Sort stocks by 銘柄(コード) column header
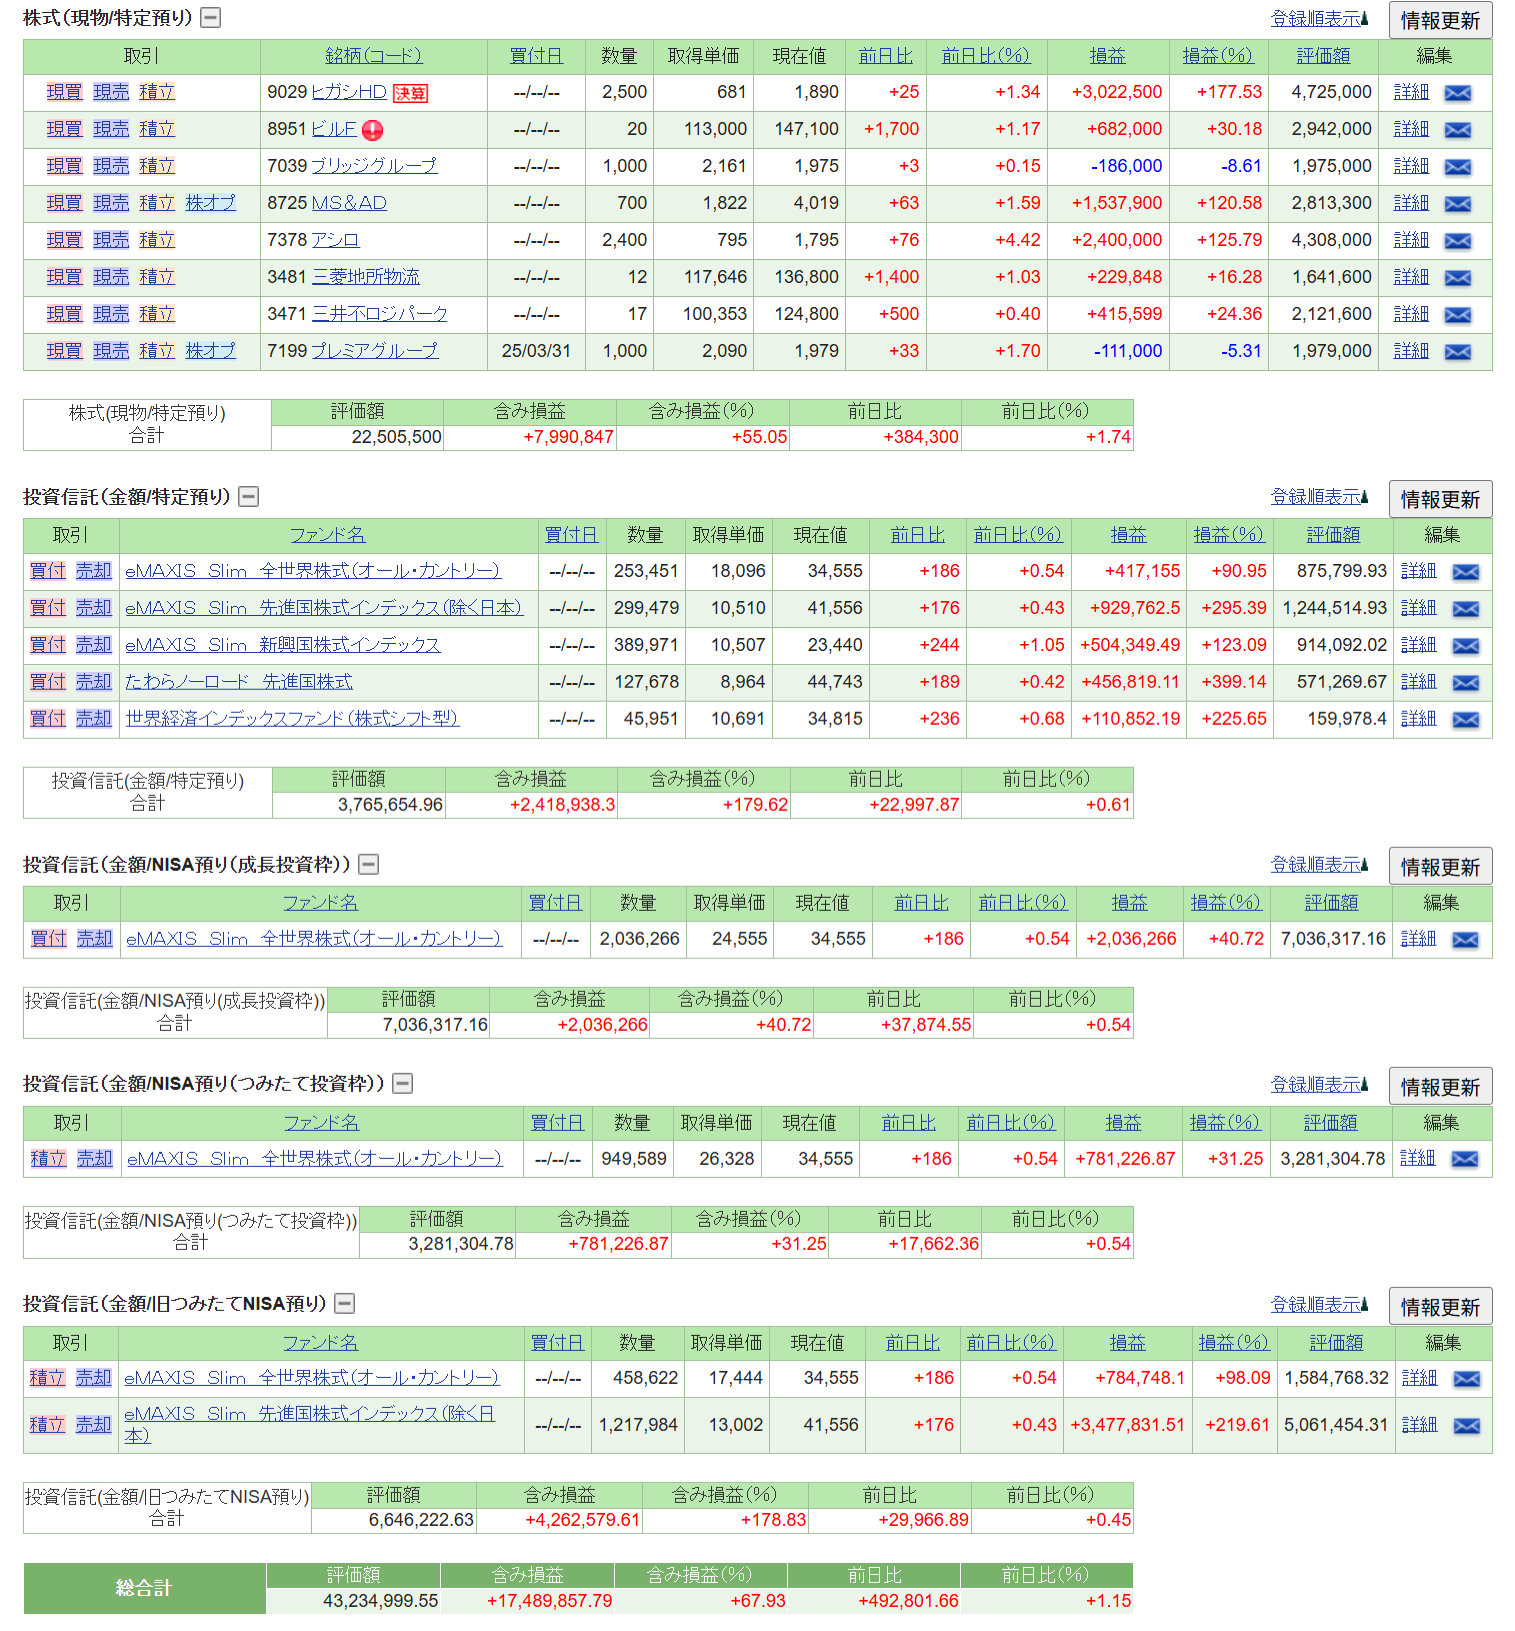 (x=373, y=56)
